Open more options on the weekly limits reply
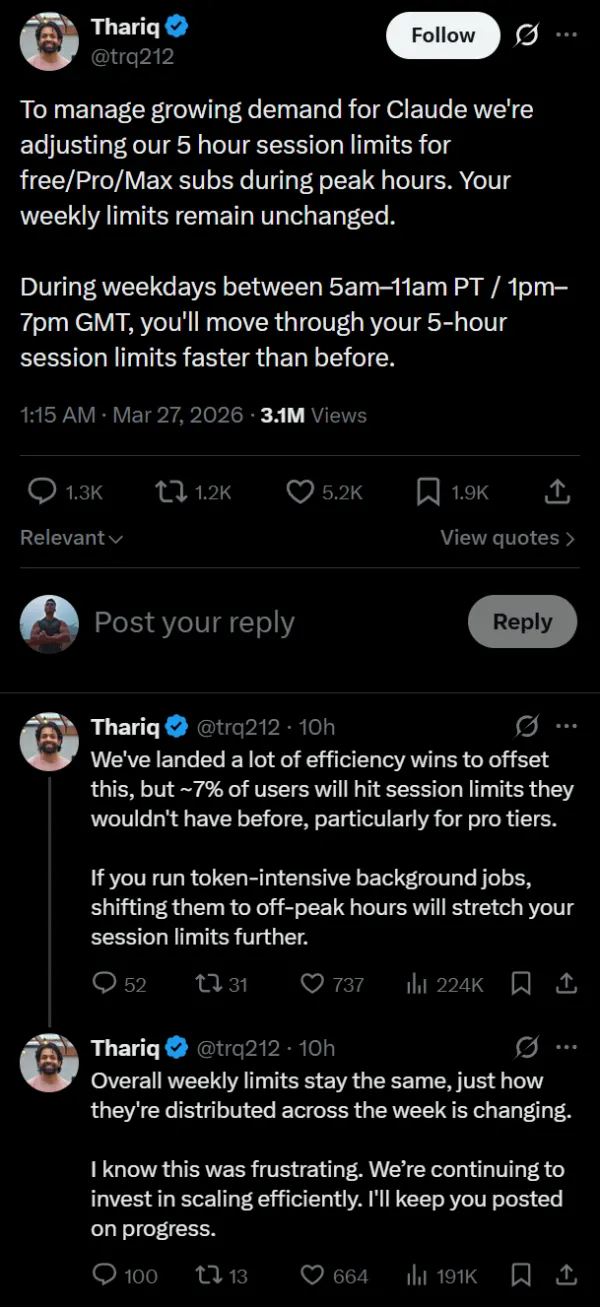Image resolution: width=600 pixels, height=1307 pixels. (x=566, y=1048)
